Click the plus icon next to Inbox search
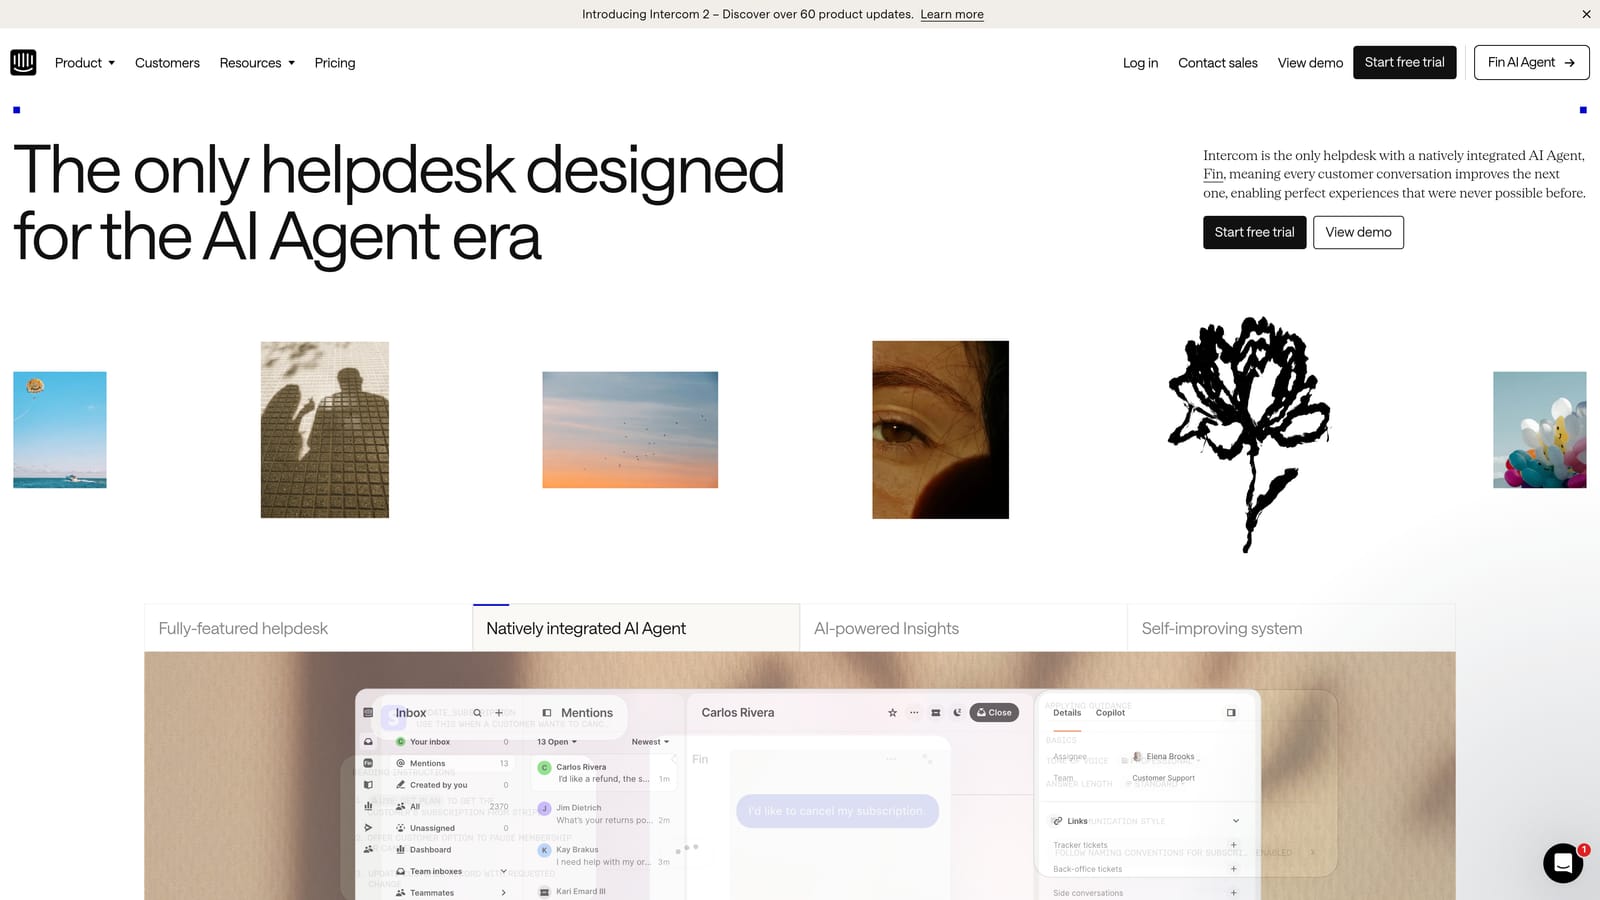The height and width of the screenshot is (900, 1600). [499, 713]
